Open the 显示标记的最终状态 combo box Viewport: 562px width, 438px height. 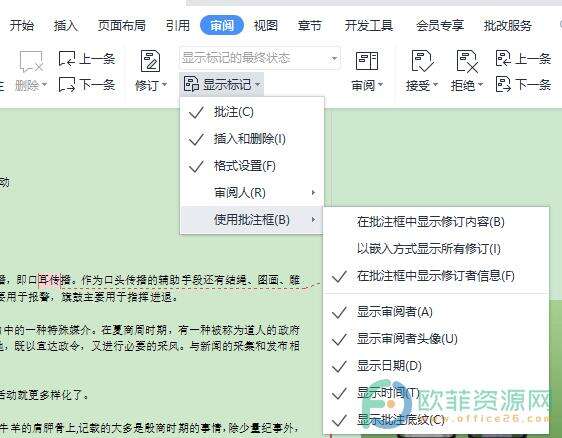point(260,58)
